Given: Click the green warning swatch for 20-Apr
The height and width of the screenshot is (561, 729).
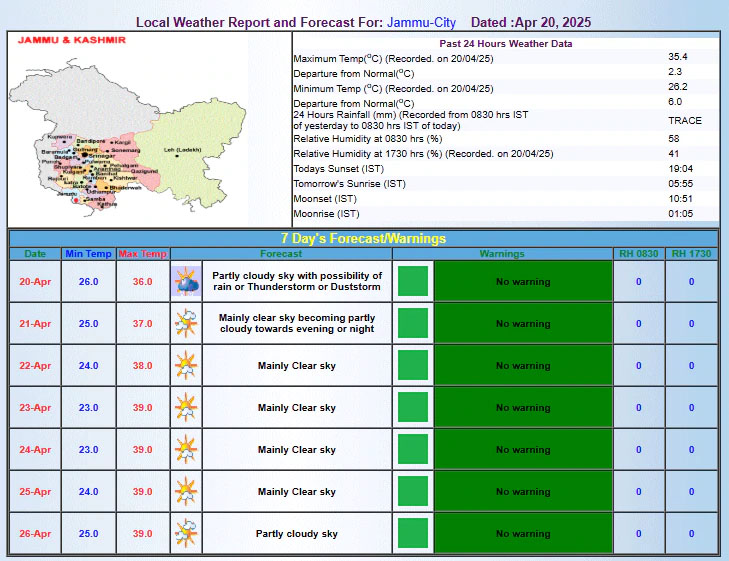Looking at the screenshot, I should 413,282.
